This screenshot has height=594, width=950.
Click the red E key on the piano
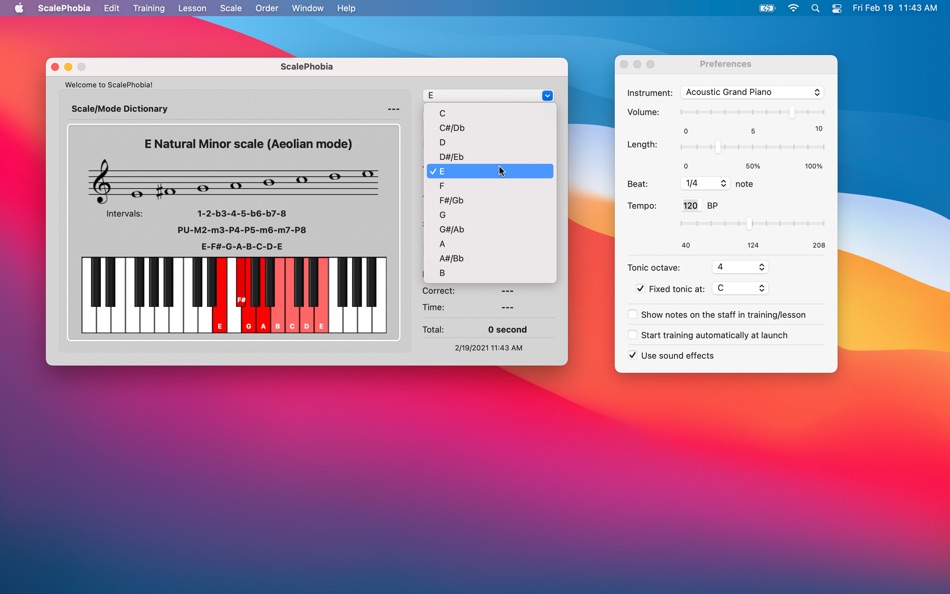pos(219,295)
